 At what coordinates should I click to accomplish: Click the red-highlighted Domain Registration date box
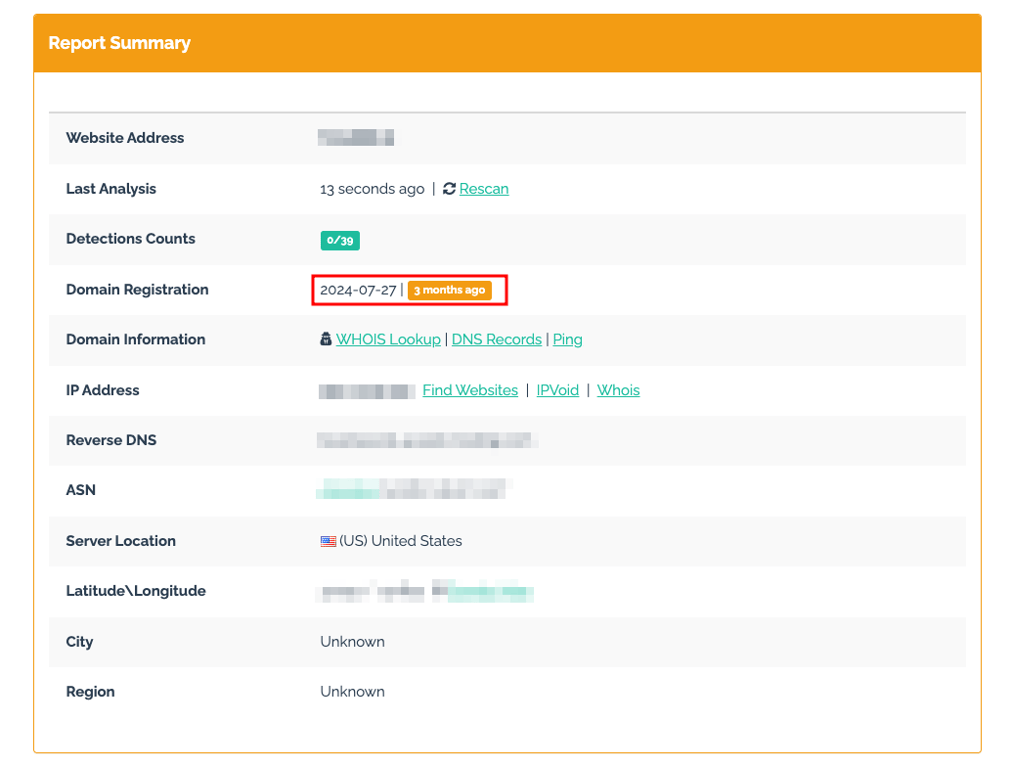tap(408, 290)
